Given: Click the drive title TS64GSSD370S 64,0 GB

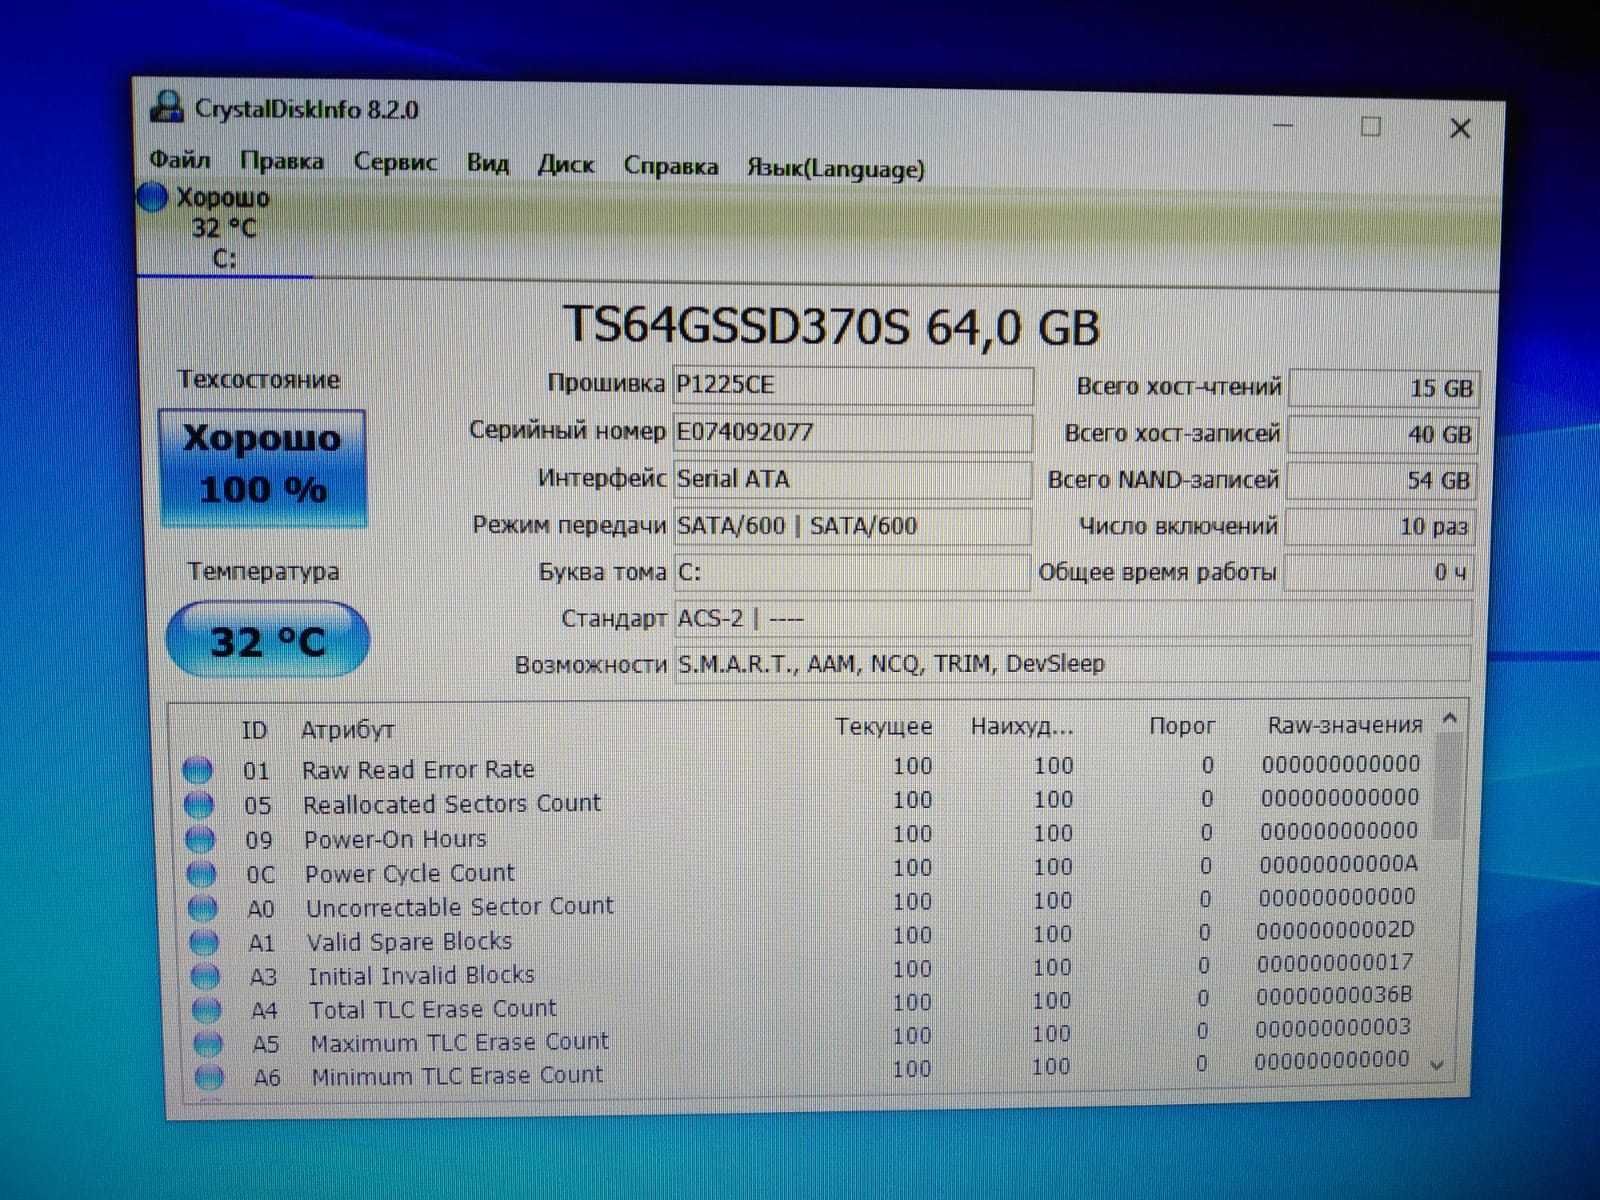Looking at the screenshot, I should (x=831, y=326).
